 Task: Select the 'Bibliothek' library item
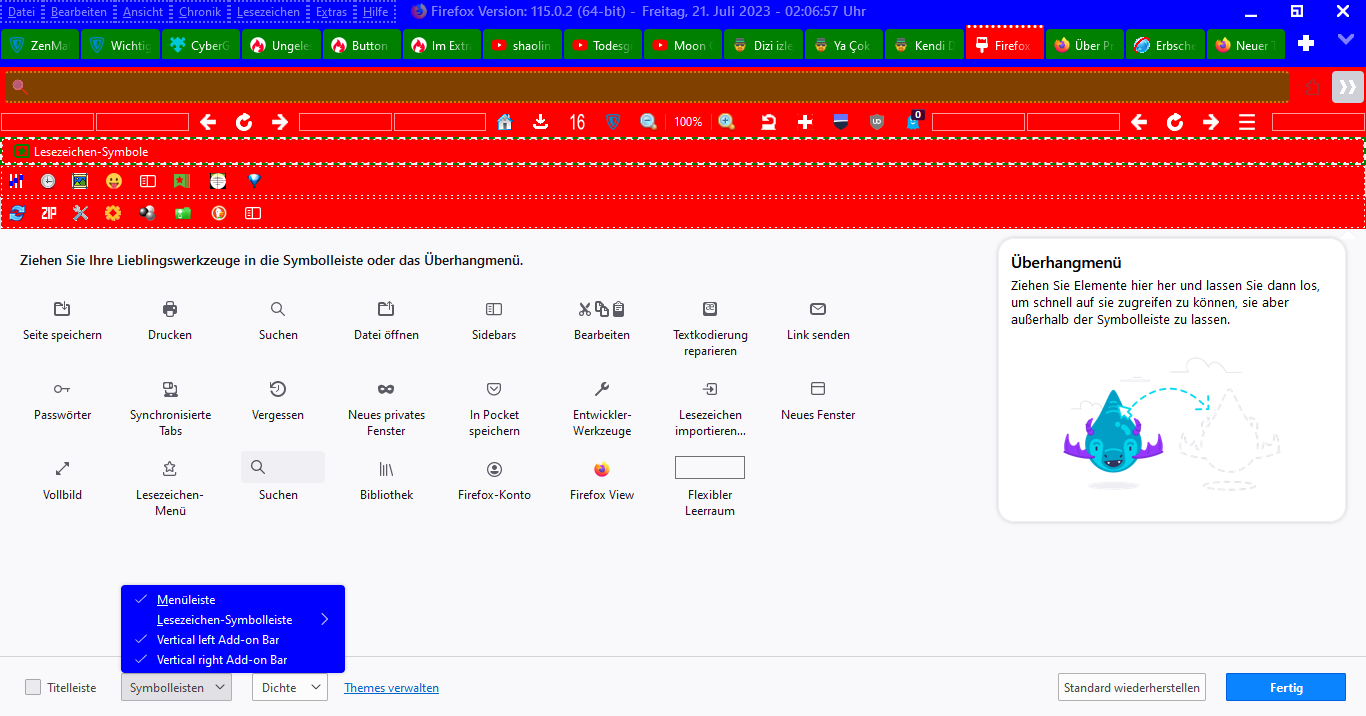(386, 480)
